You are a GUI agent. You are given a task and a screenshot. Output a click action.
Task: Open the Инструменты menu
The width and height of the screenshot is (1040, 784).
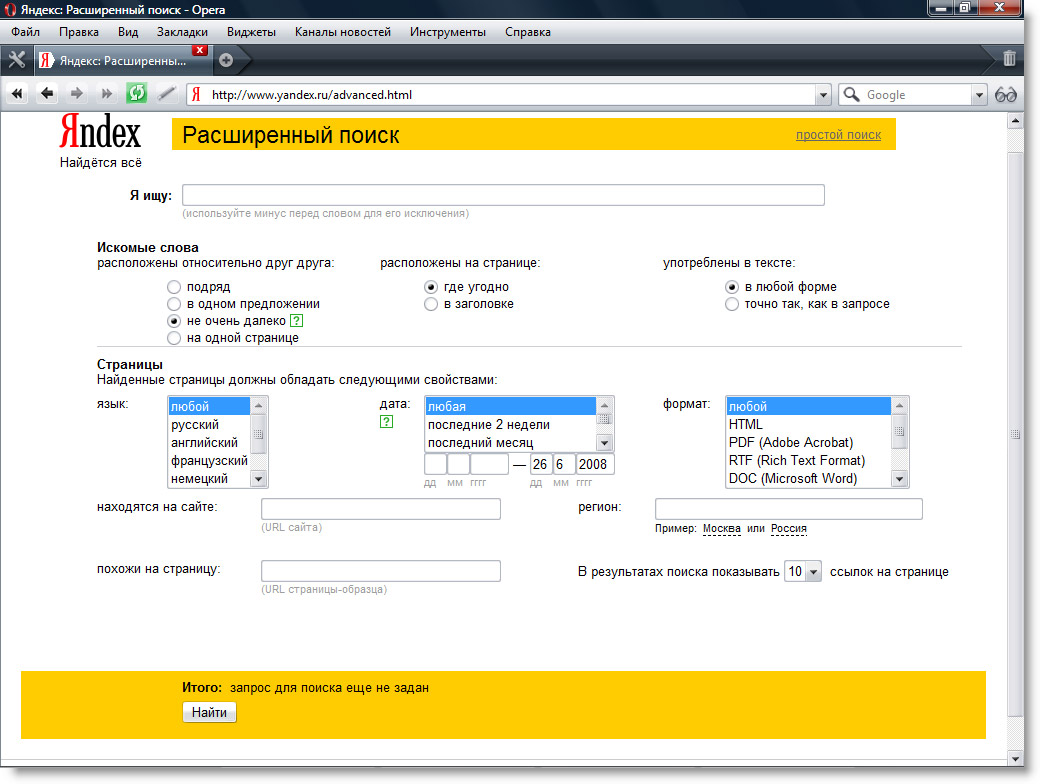point(448,32)
